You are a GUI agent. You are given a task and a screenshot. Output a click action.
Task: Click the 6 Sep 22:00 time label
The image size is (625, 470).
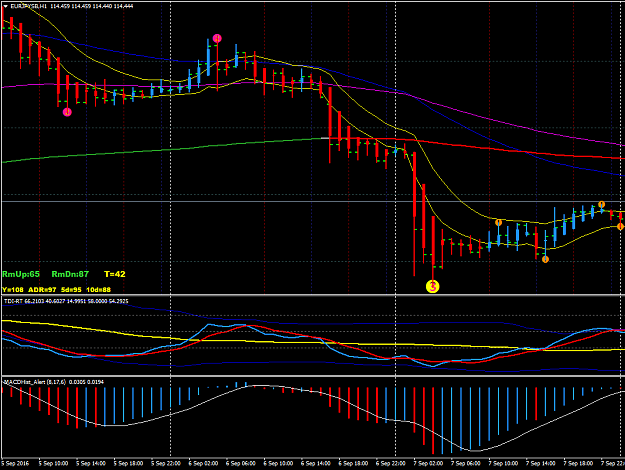click(390, 463)
